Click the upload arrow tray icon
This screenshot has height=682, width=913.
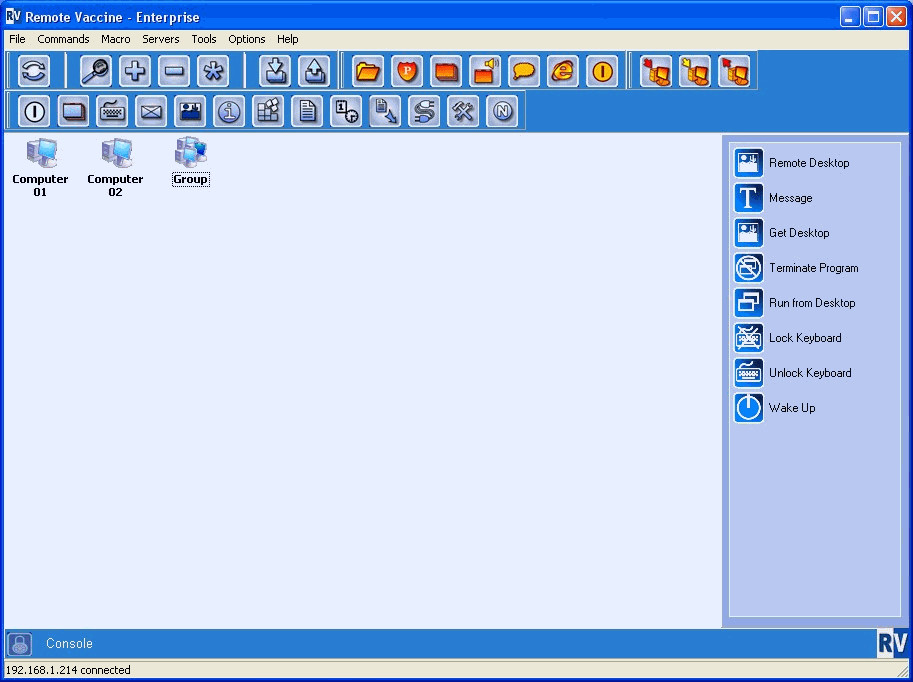(x=314, y=71)
